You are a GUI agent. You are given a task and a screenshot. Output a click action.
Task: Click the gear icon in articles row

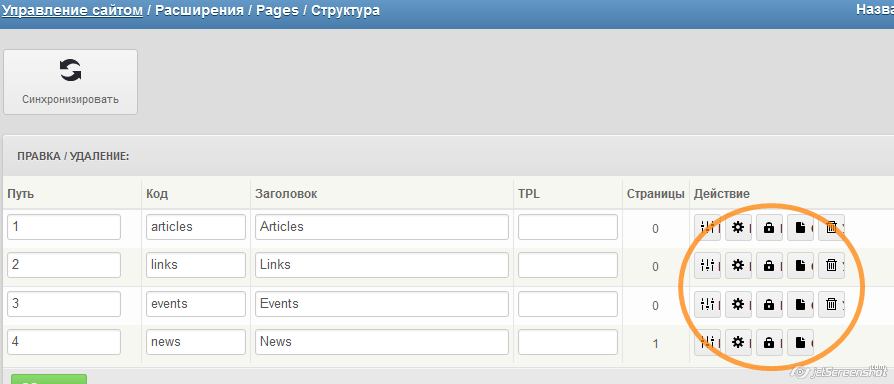(738, 227)
